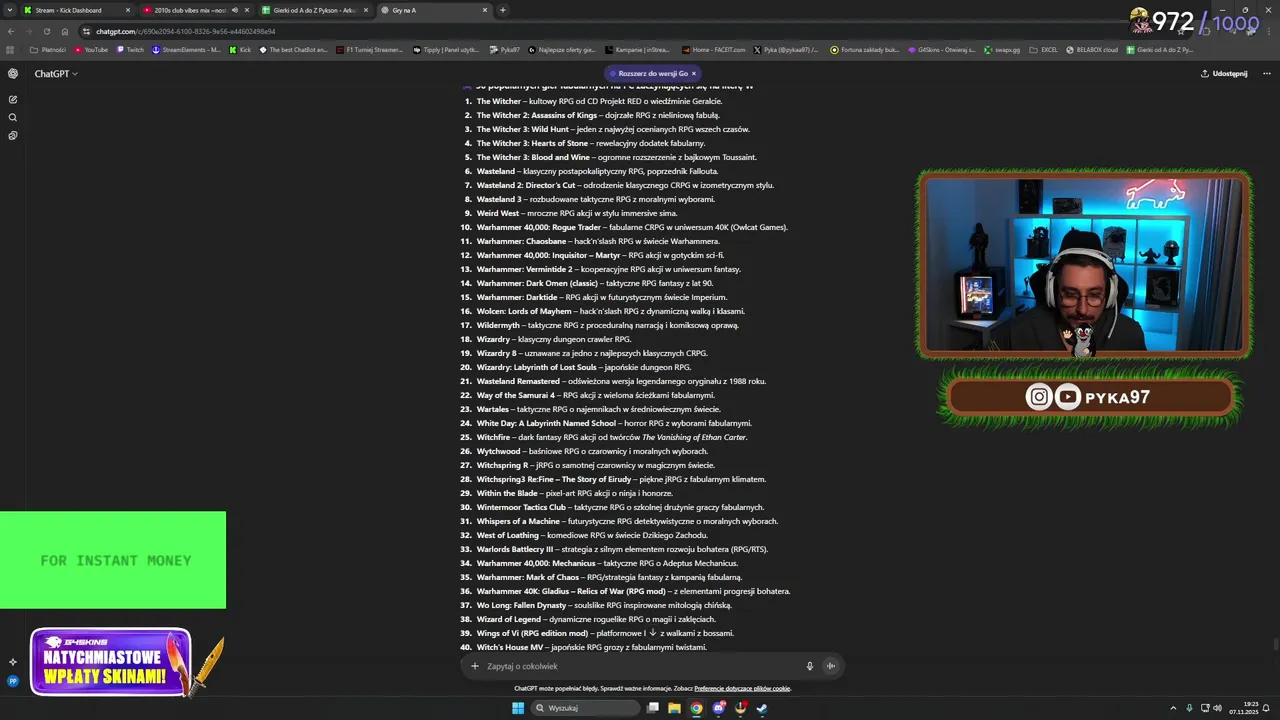Click the volume icon in system tray

[x=1217, y=708]
